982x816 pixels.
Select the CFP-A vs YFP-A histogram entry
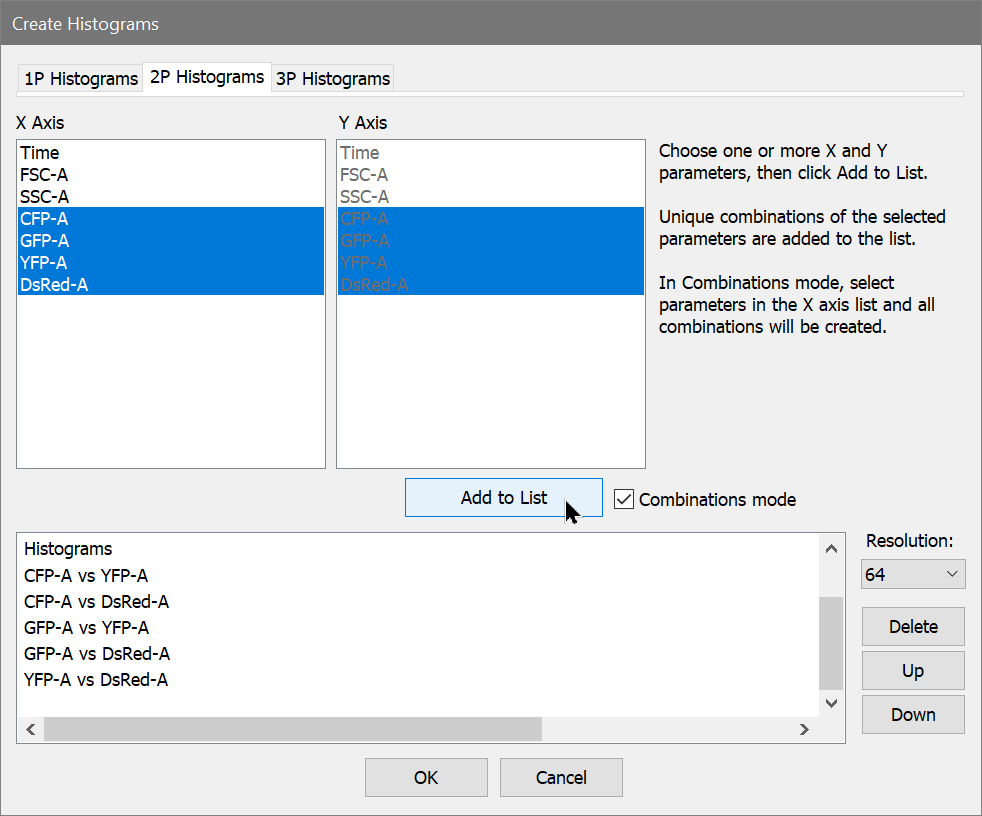[86, 576]
